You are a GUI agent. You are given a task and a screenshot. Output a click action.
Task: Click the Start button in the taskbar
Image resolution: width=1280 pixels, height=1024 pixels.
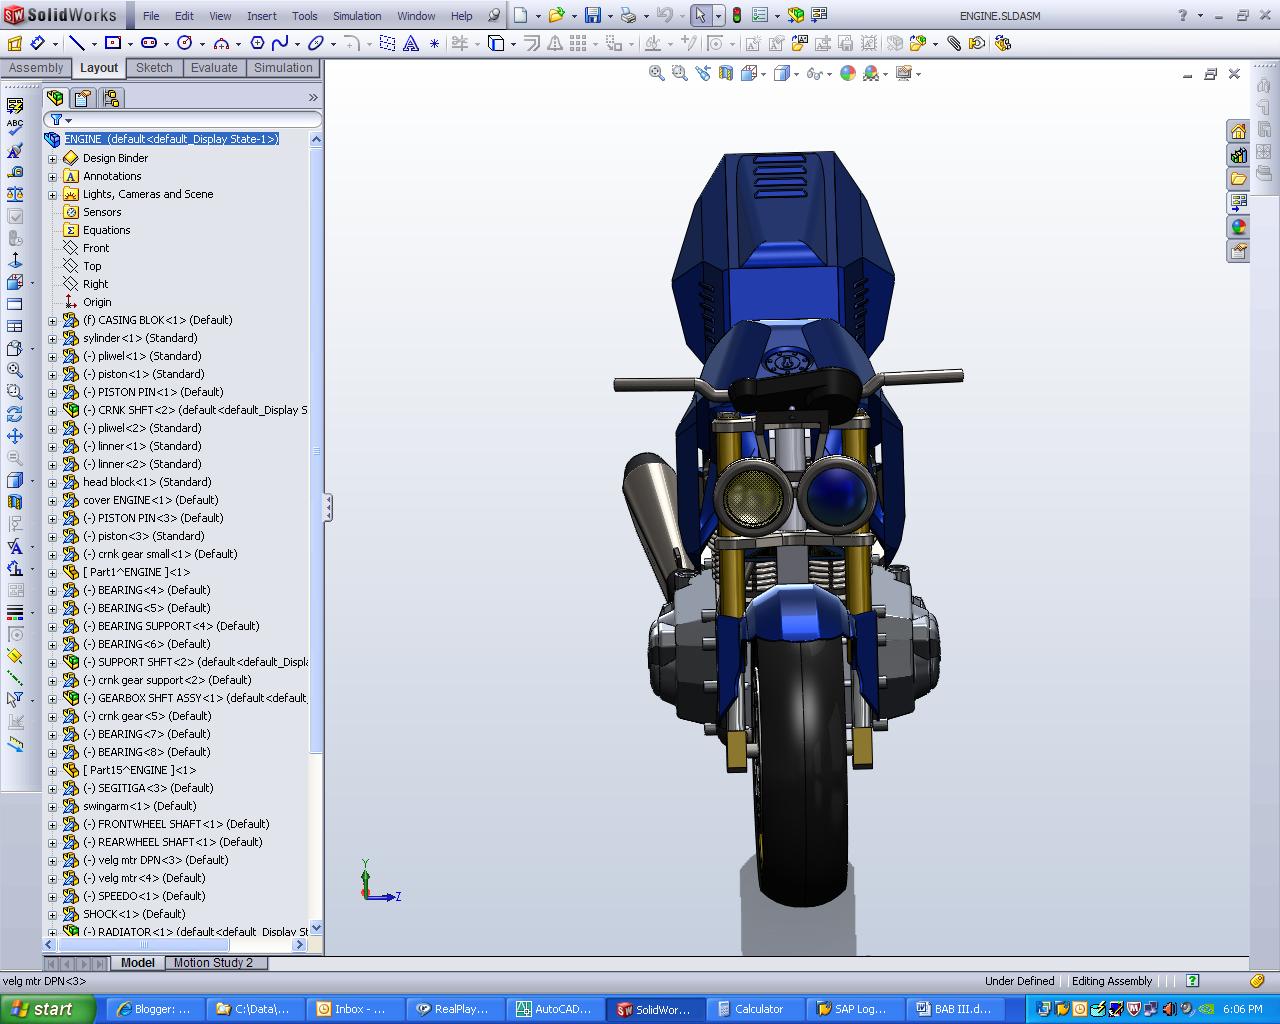tap(45, 1009)
